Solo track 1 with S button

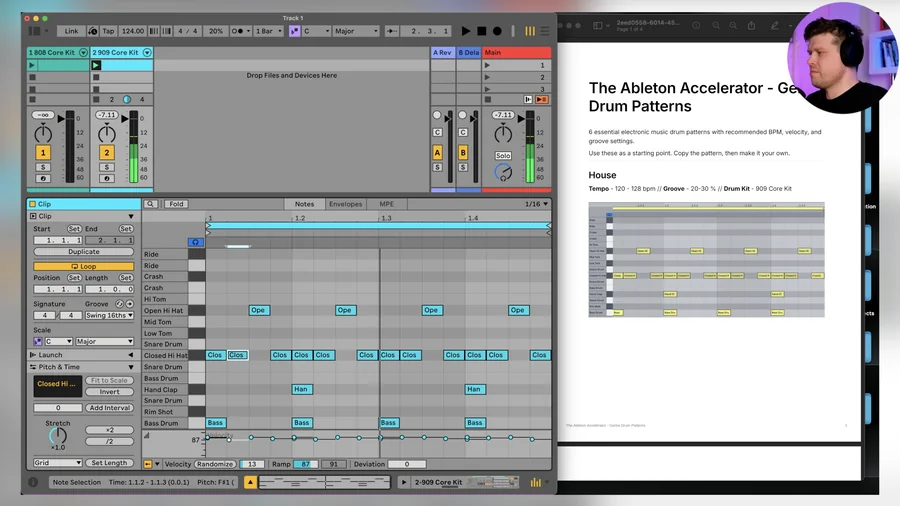tap(43, 167)
